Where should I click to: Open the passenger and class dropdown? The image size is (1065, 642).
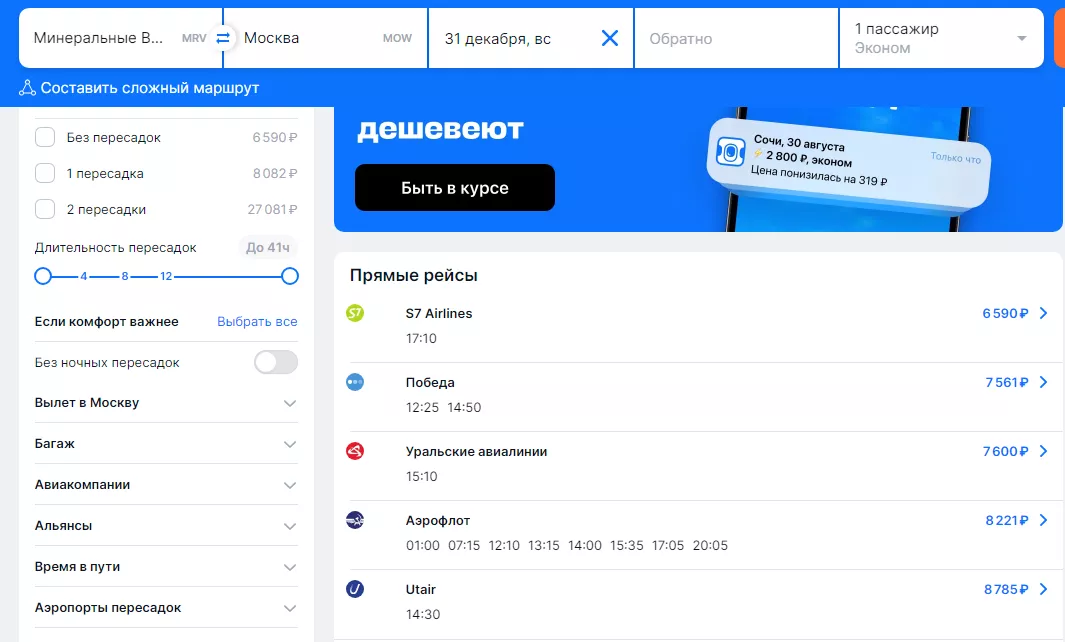pos(939,38)
